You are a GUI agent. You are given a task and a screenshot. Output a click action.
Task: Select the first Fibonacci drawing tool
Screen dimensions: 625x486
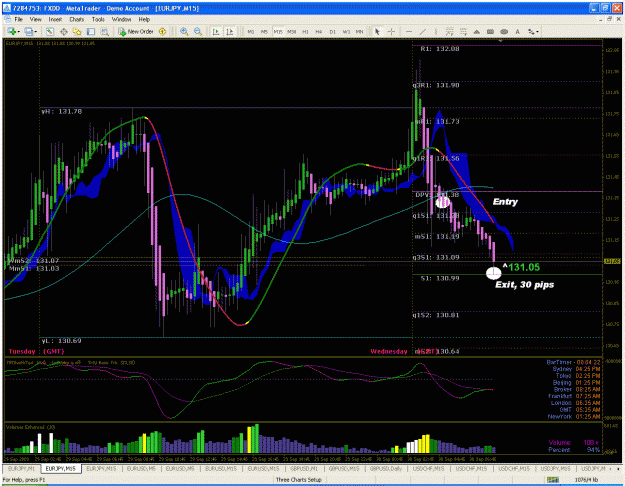(x=449, y=31)
